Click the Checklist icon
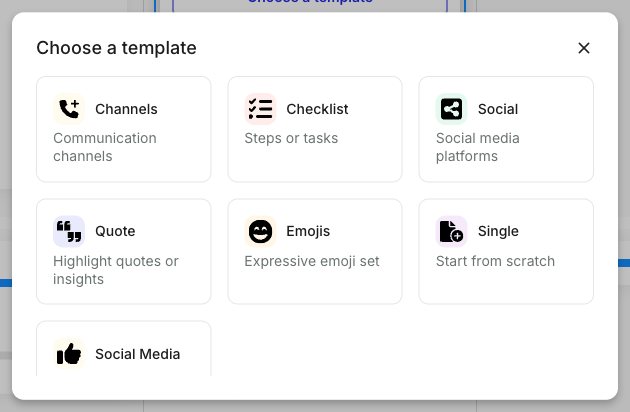 point(260,109)
